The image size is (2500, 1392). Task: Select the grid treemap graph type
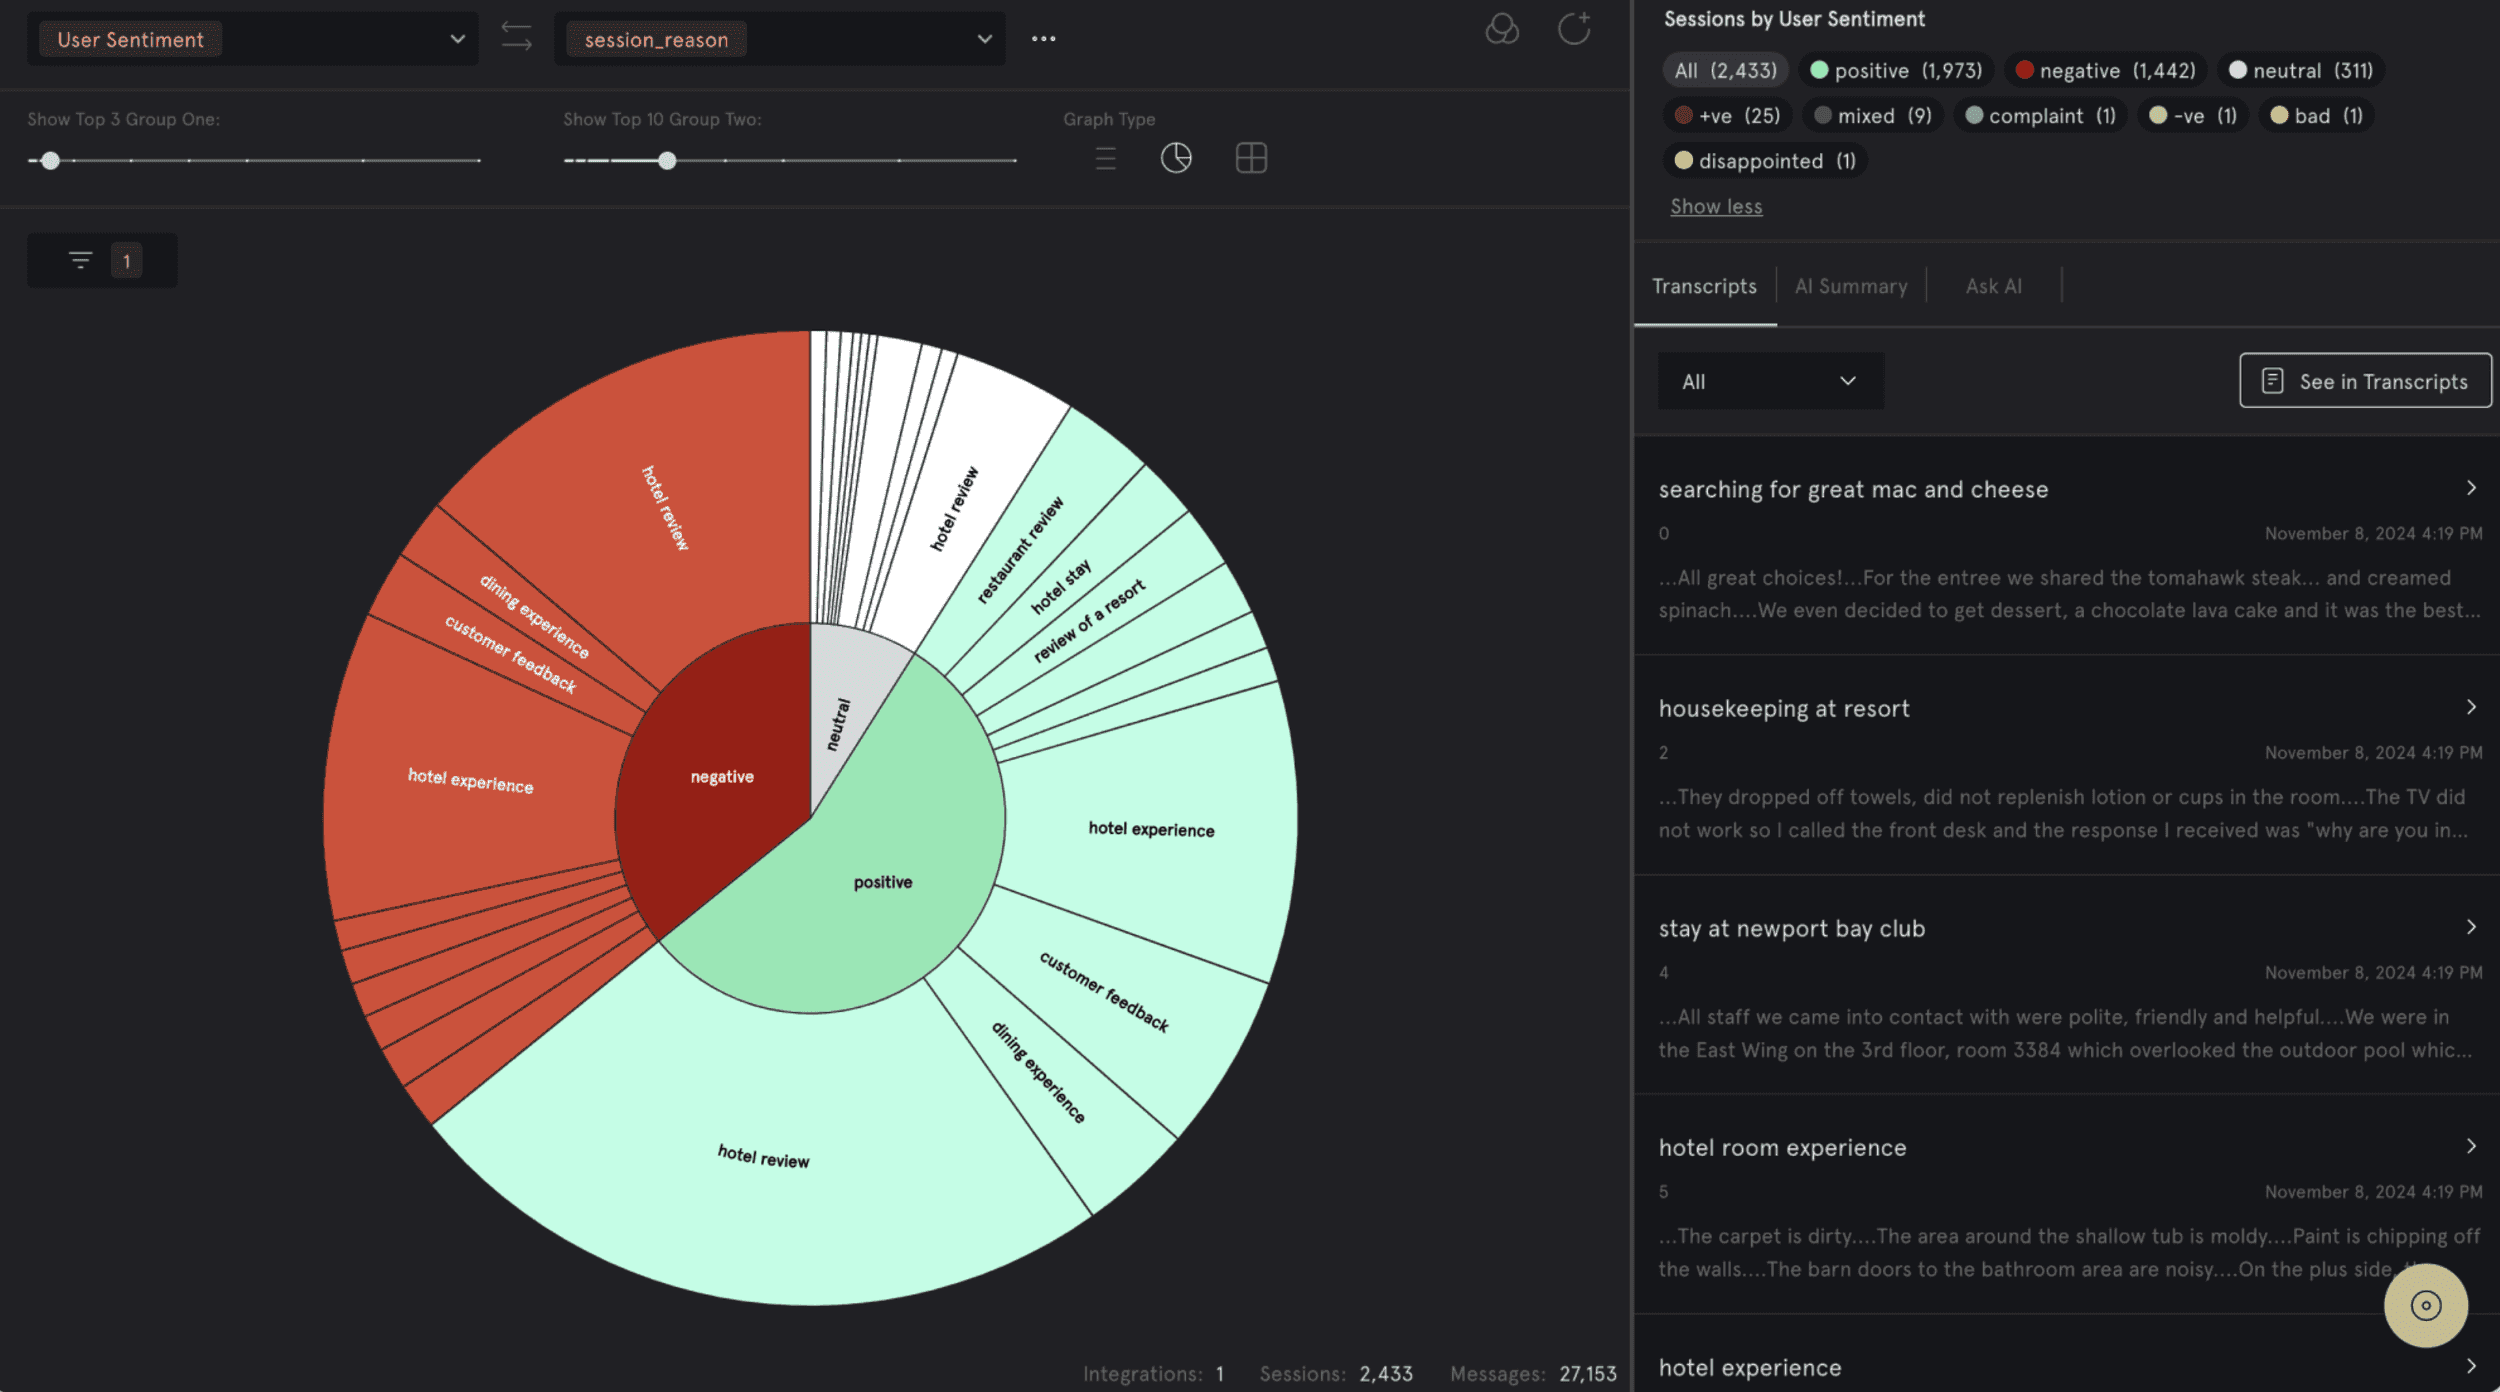(1251, 158)
